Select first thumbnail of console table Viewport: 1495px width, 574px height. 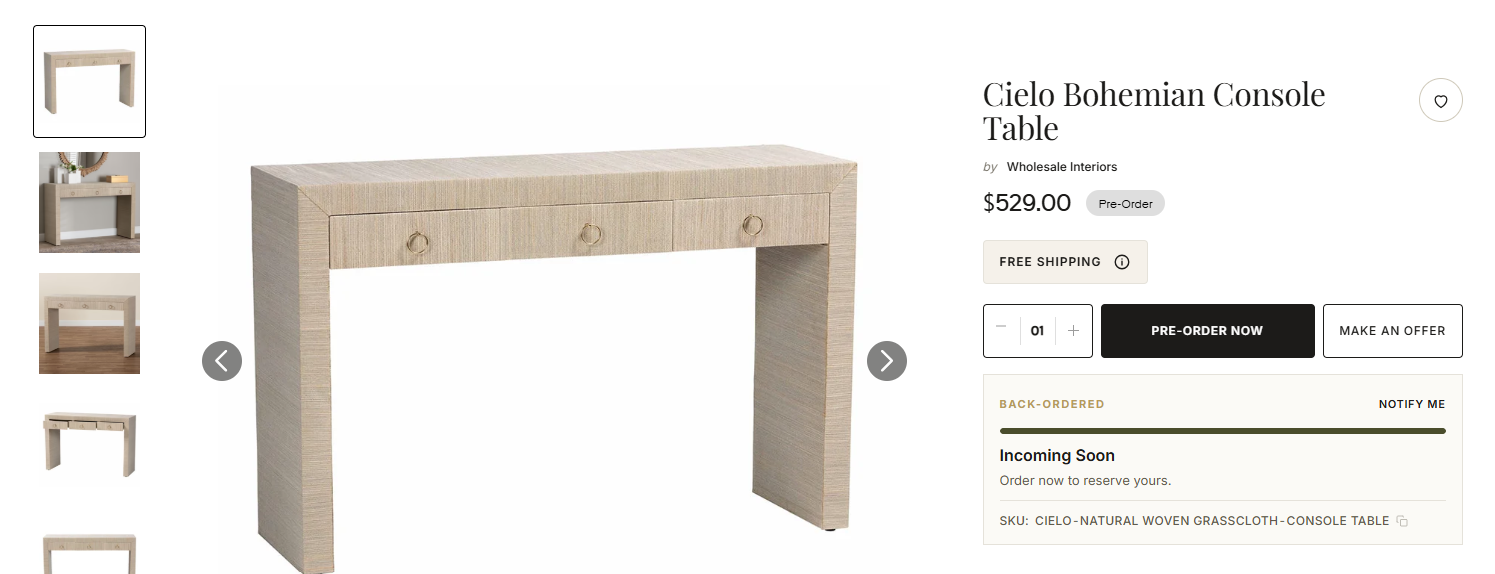90,81
